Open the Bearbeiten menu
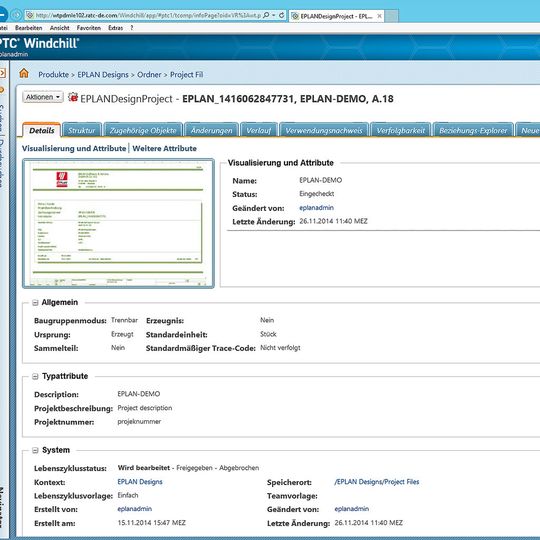 pos(29,28)
